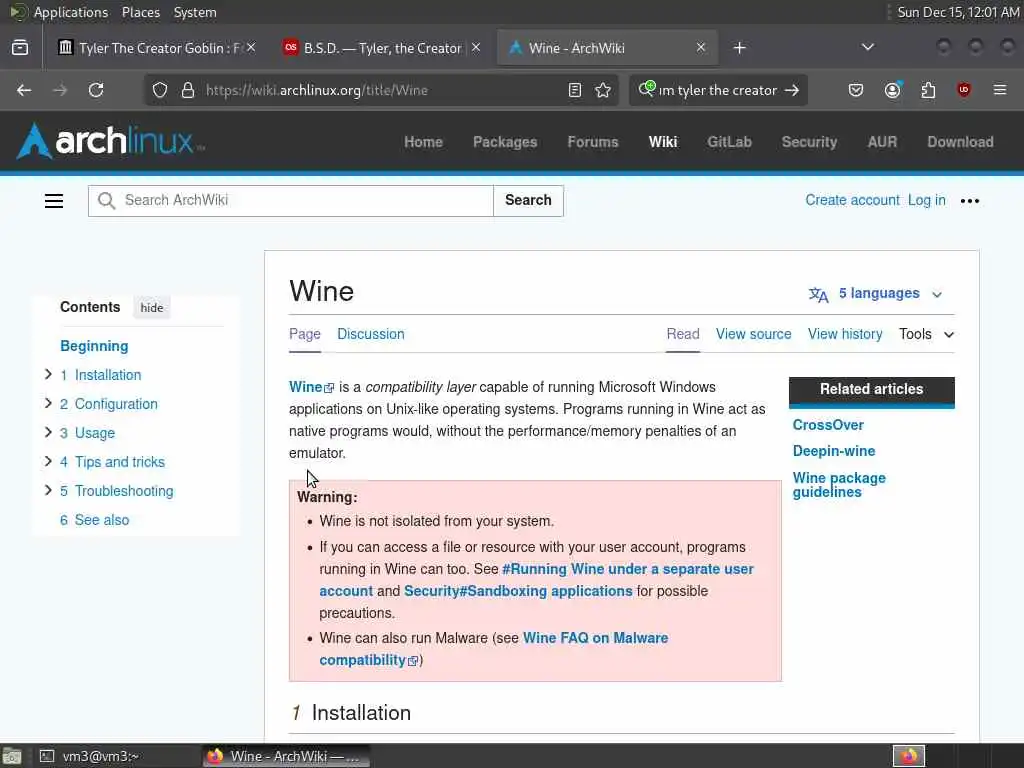
Task: Close the Wine - ArchWiki tab
Action: [x=701, y=48]
